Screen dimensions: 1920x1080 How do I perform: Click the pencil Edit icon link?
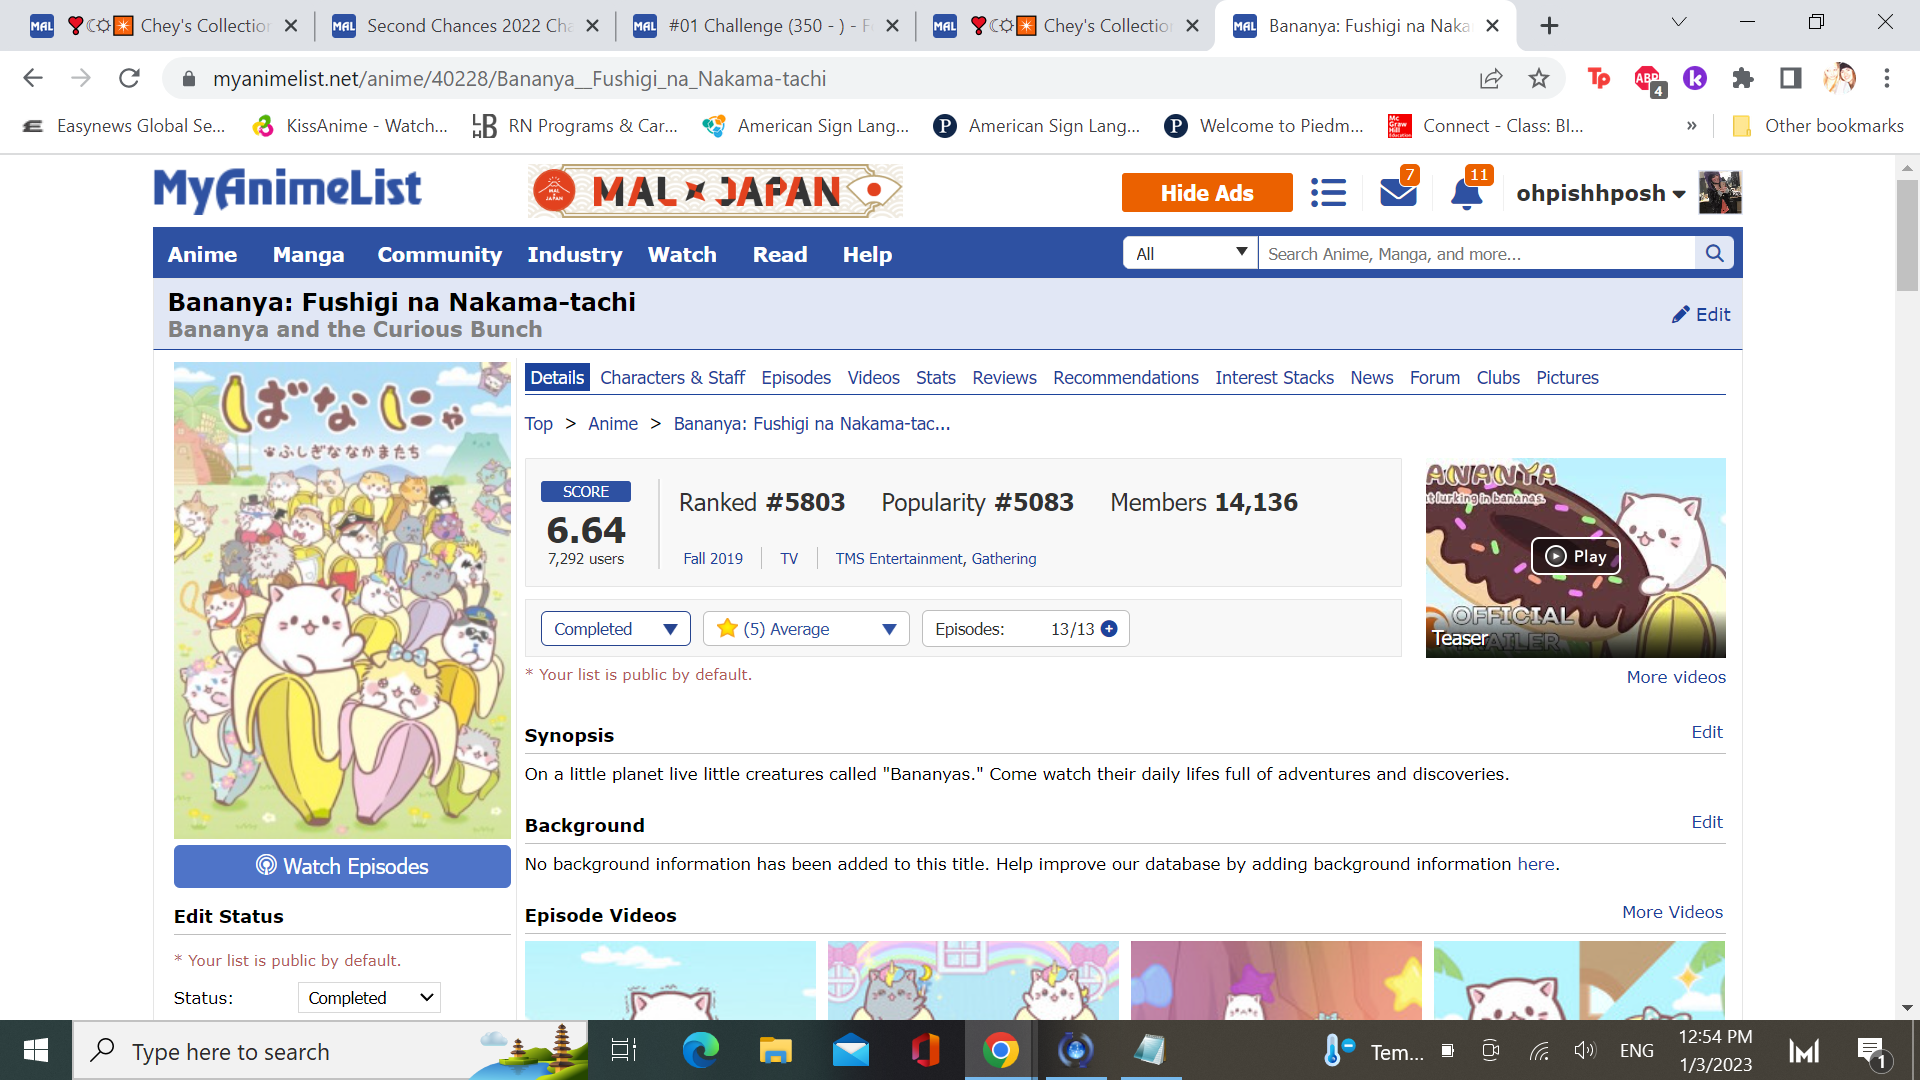pyautogui.click(x=1701, y=314)
